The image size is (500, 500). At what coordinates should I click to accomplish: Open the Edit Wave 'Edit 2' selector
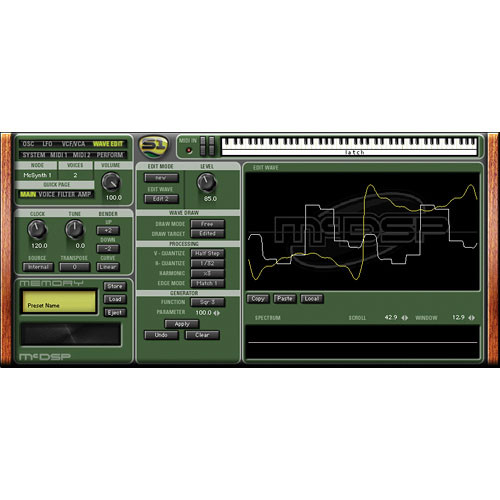click(x=161, y=199)
